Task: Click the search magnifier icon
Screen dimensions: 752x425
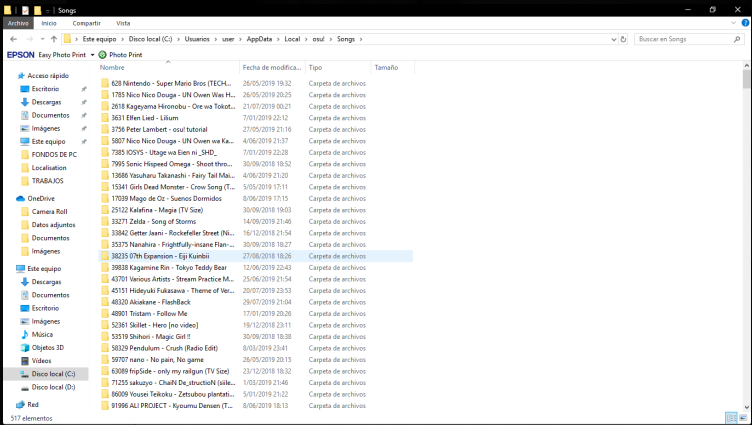Action: point(737,39)
